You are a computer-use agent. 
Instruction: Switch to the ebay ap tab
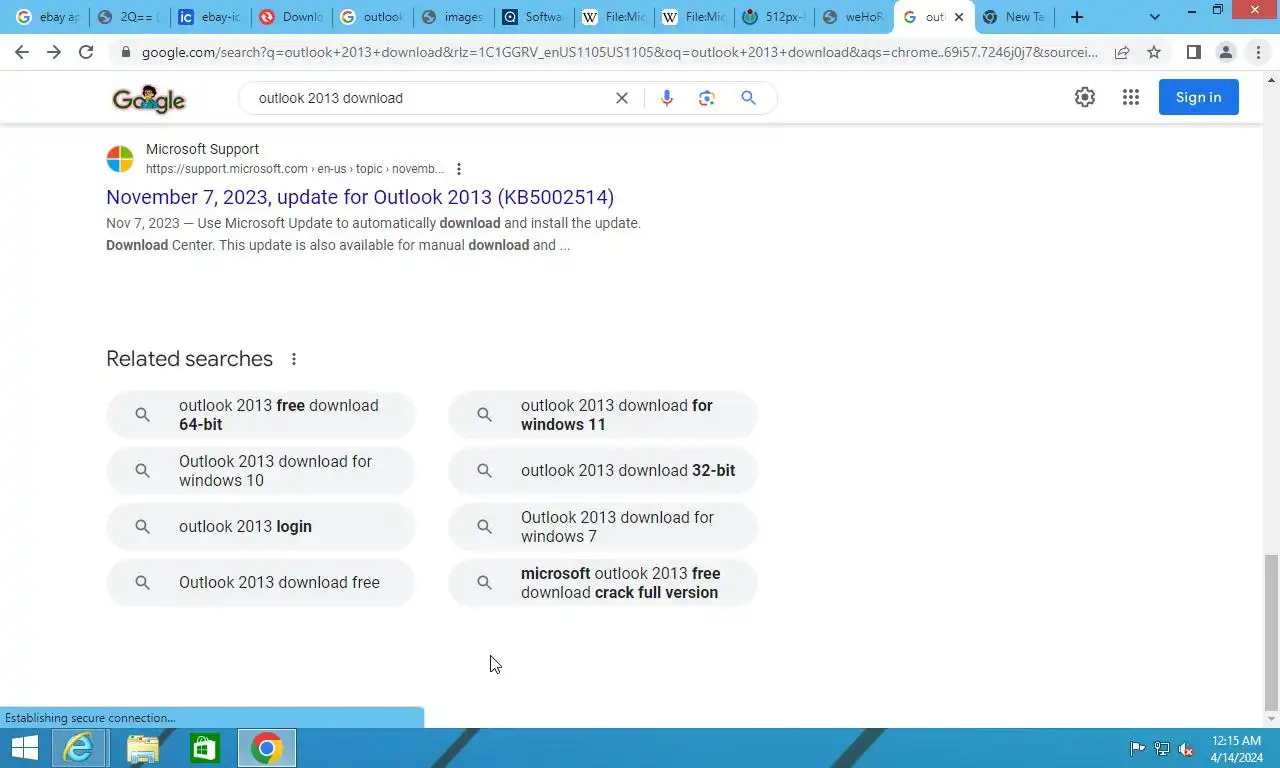[48, 17]
